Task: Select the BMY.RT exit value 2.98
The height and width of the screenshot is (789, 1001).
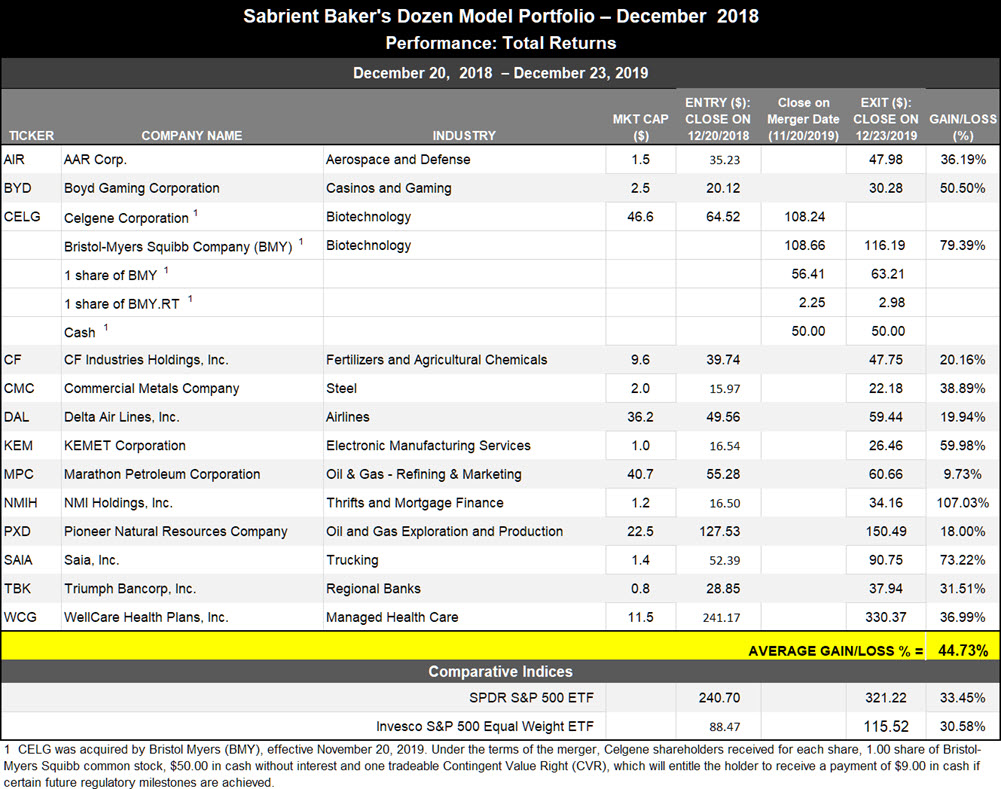Action: 892,303
